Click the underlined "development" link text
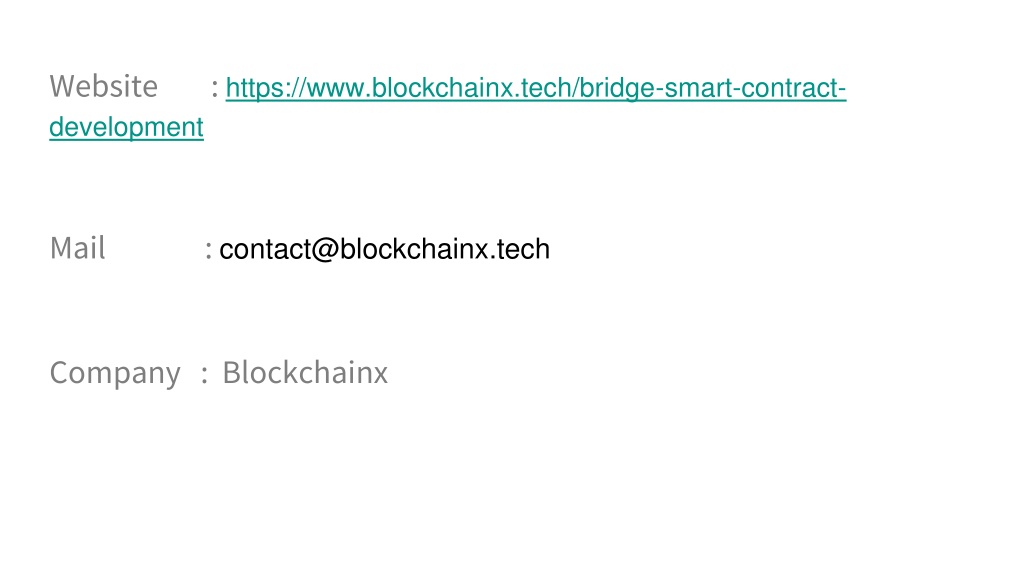The image size is (1024, 576). 127,127
